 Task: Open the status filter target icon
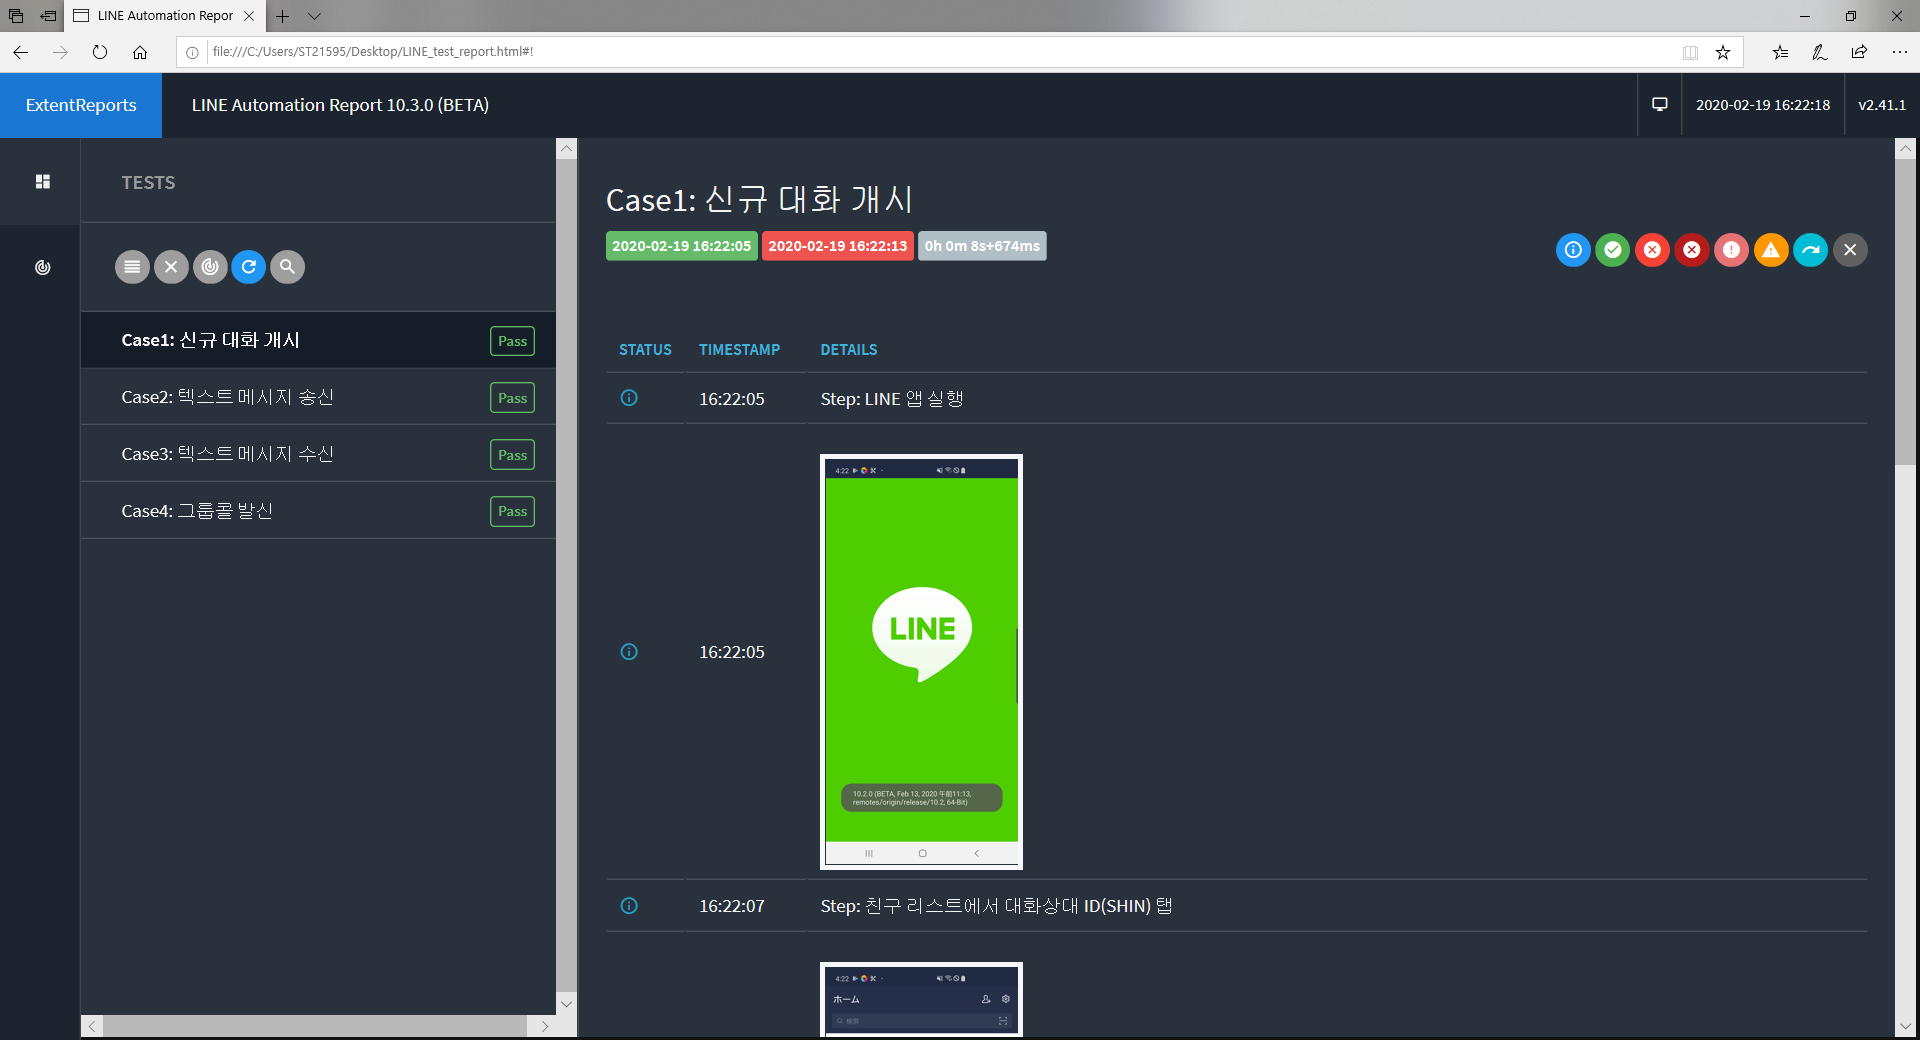(x=210, y=267)
